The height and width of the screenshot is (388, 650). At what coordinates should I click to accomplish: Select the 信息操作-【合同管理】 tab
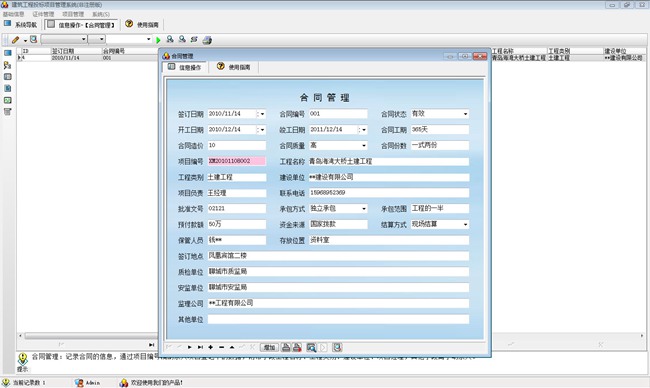(x=81, y=25)
